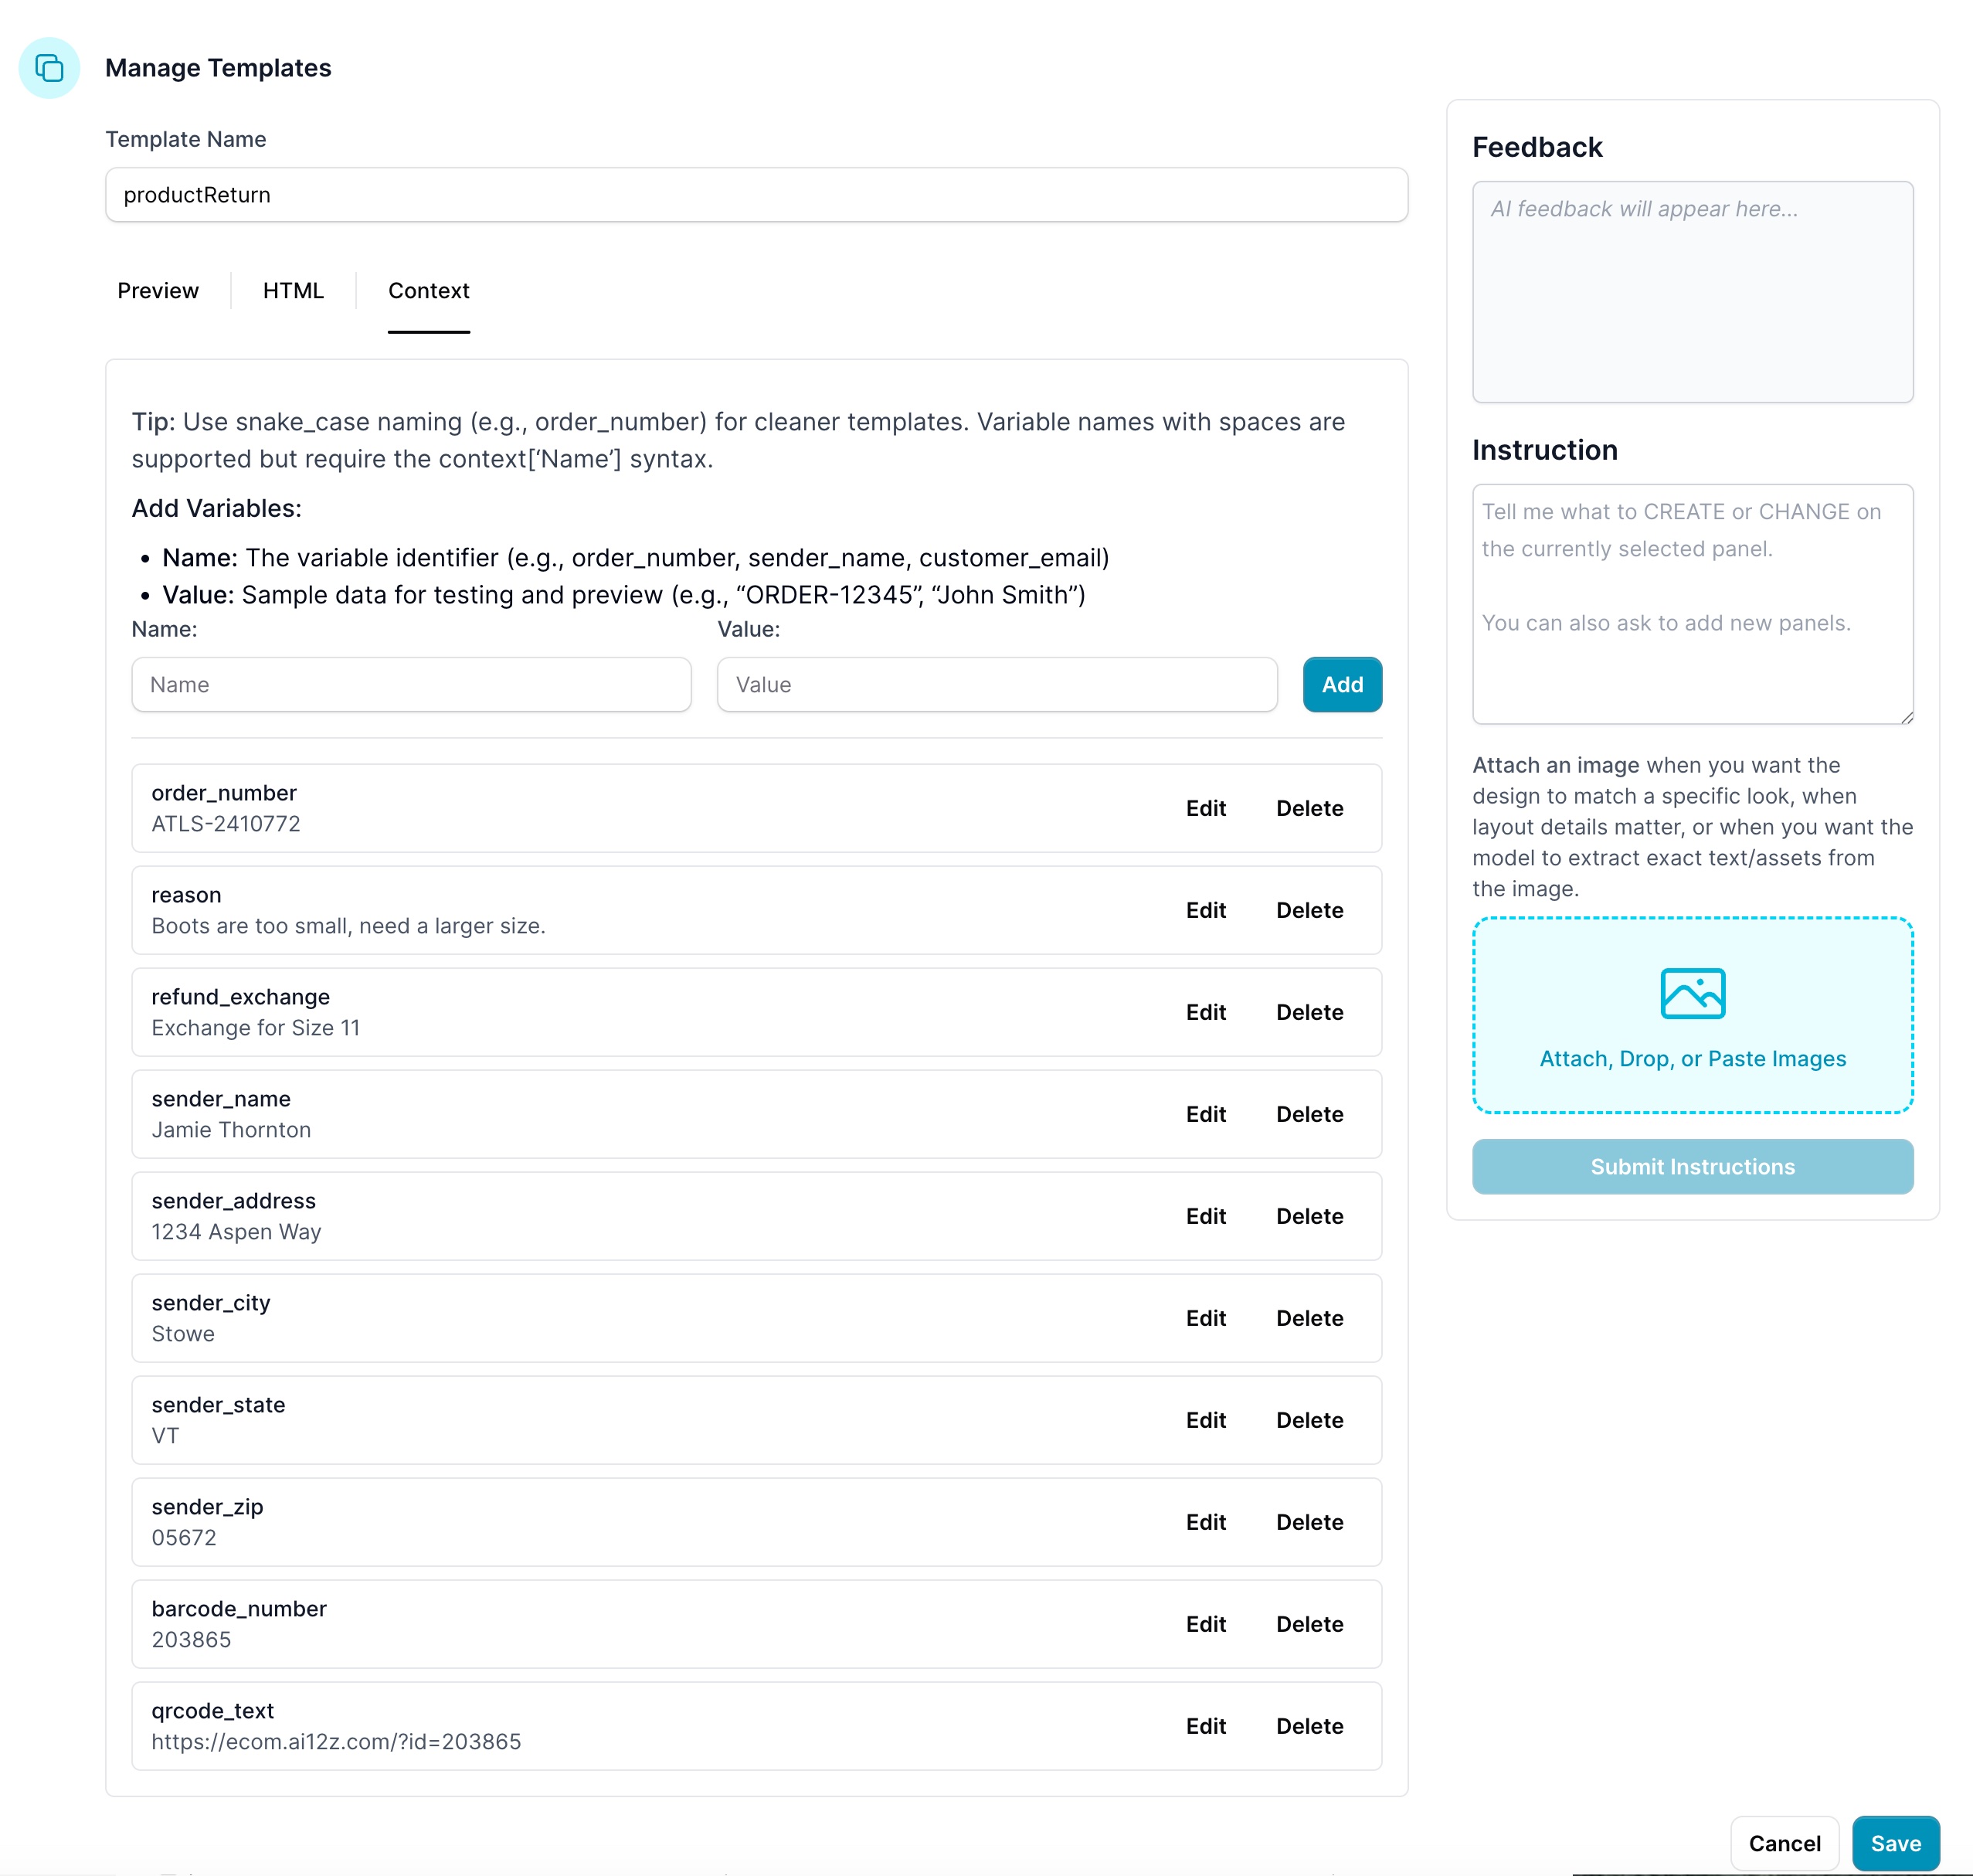Screen dimensions: 1973x1876
Task: Click Cancel to discard changes
Action: click(x=1784, y=1843)
